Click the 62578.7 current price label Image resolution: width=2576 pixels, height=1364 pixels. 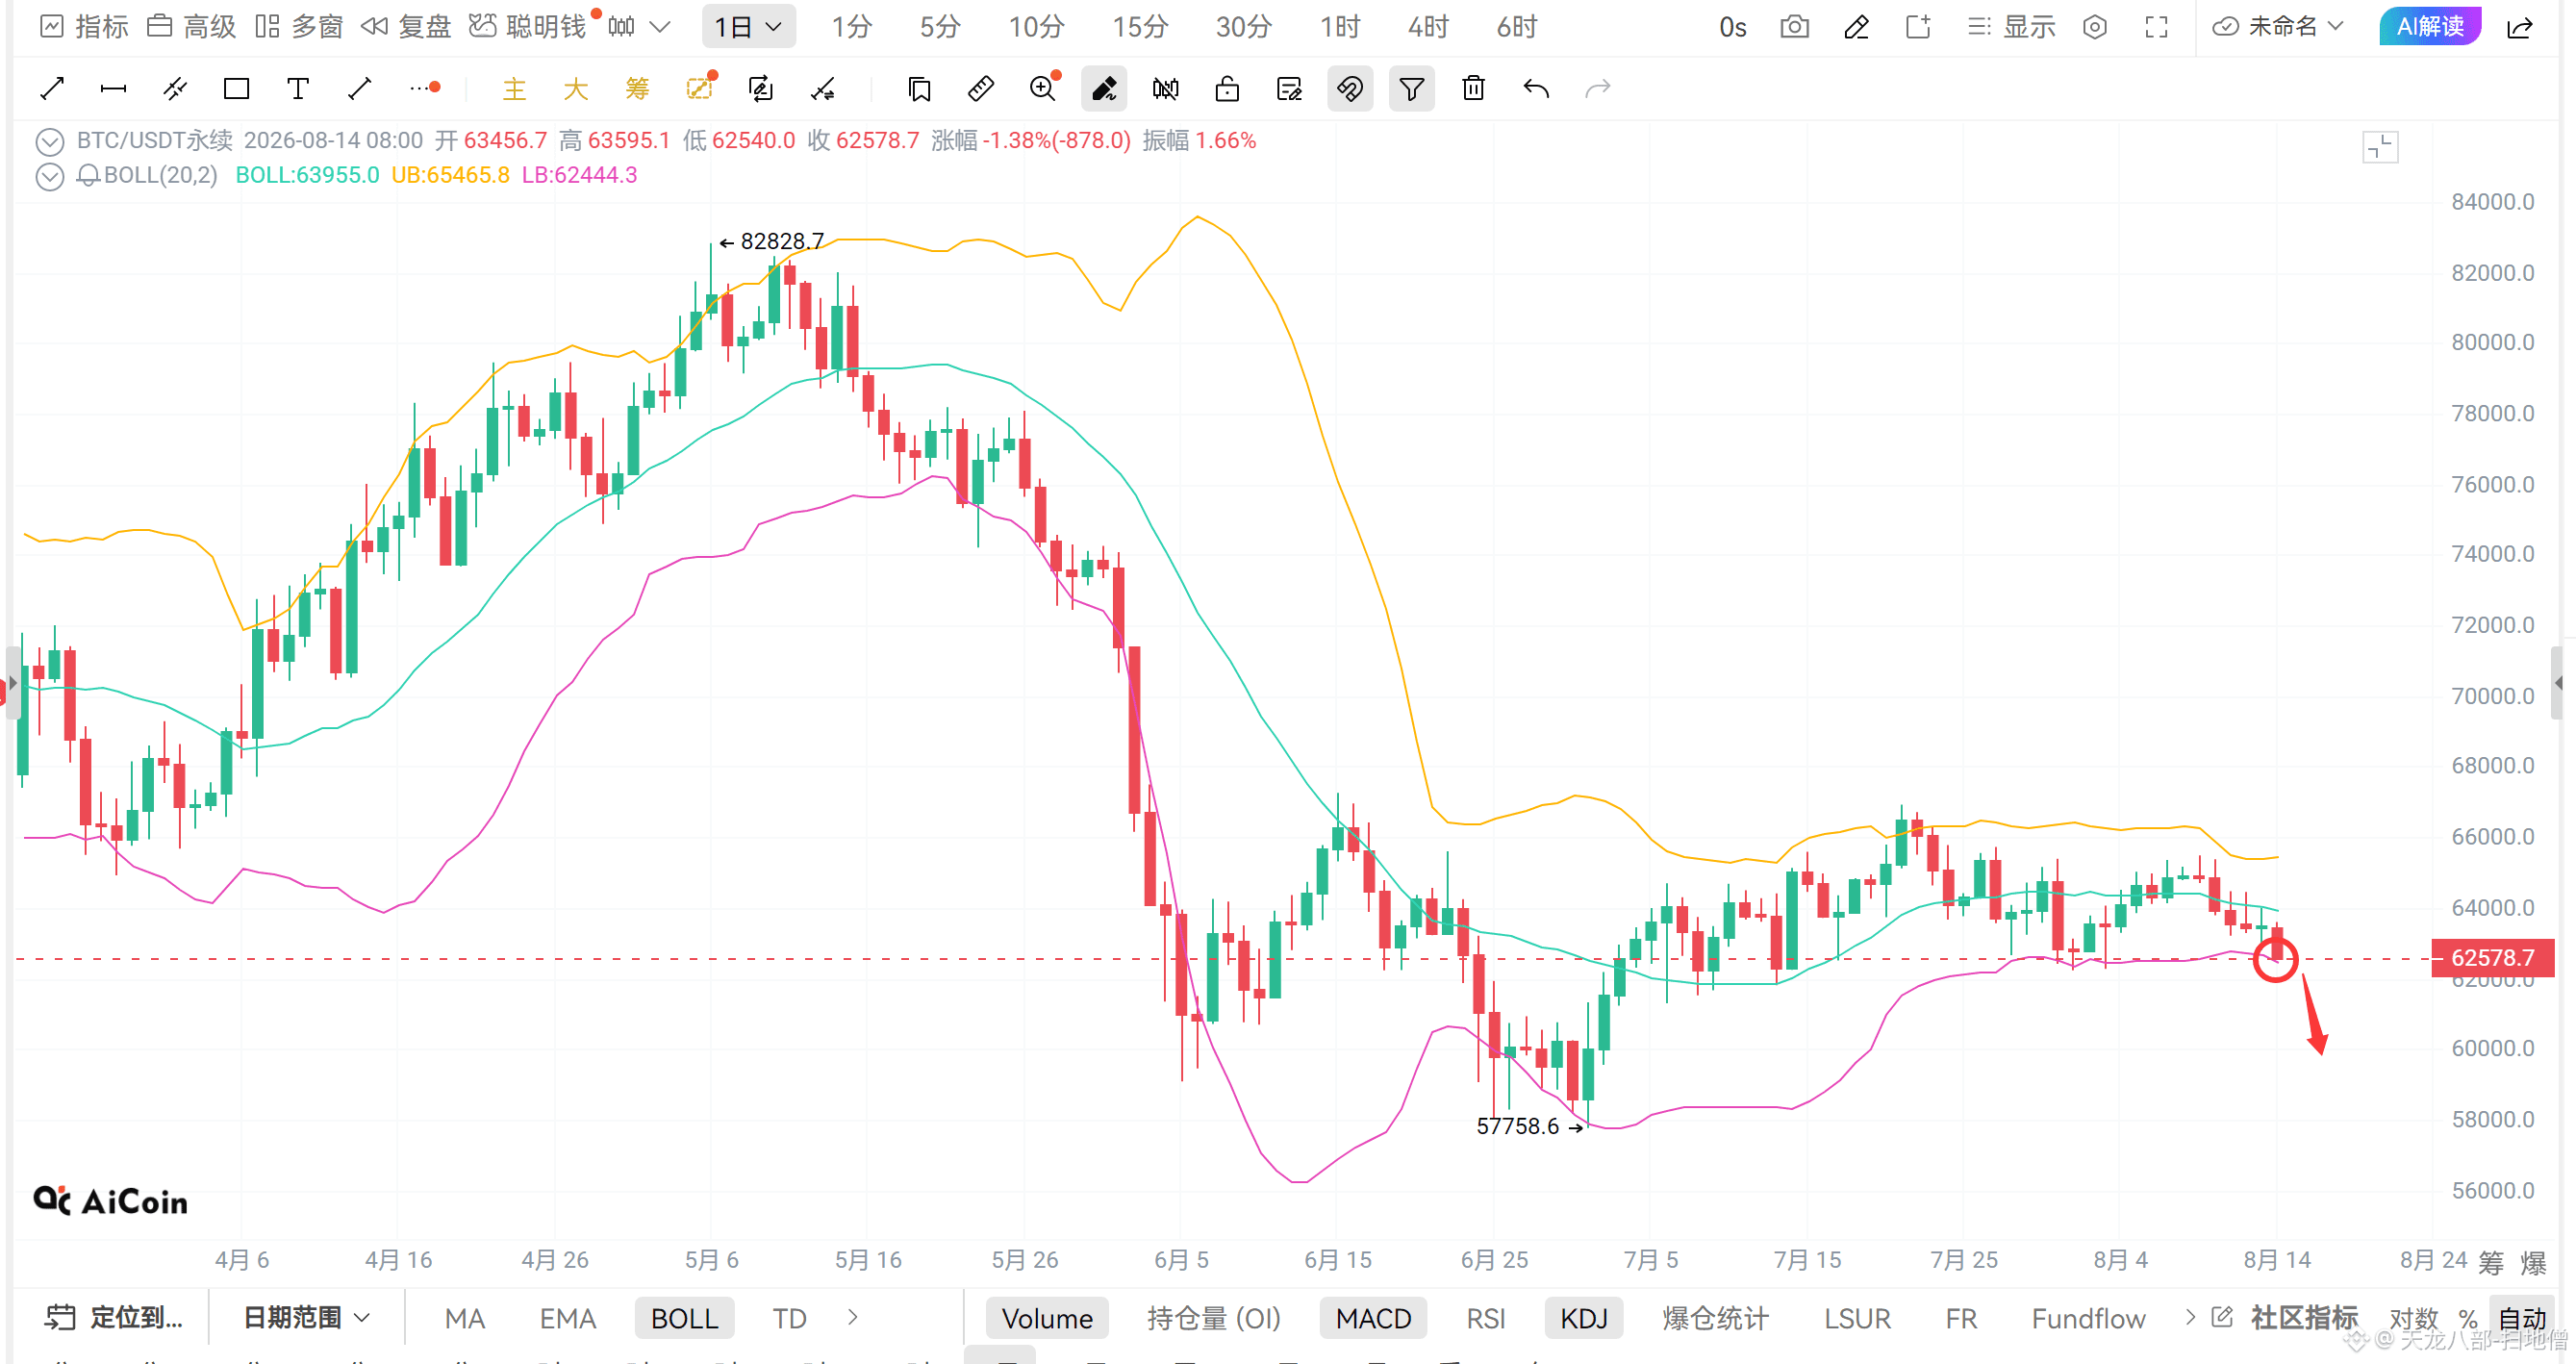(2492, 958)
